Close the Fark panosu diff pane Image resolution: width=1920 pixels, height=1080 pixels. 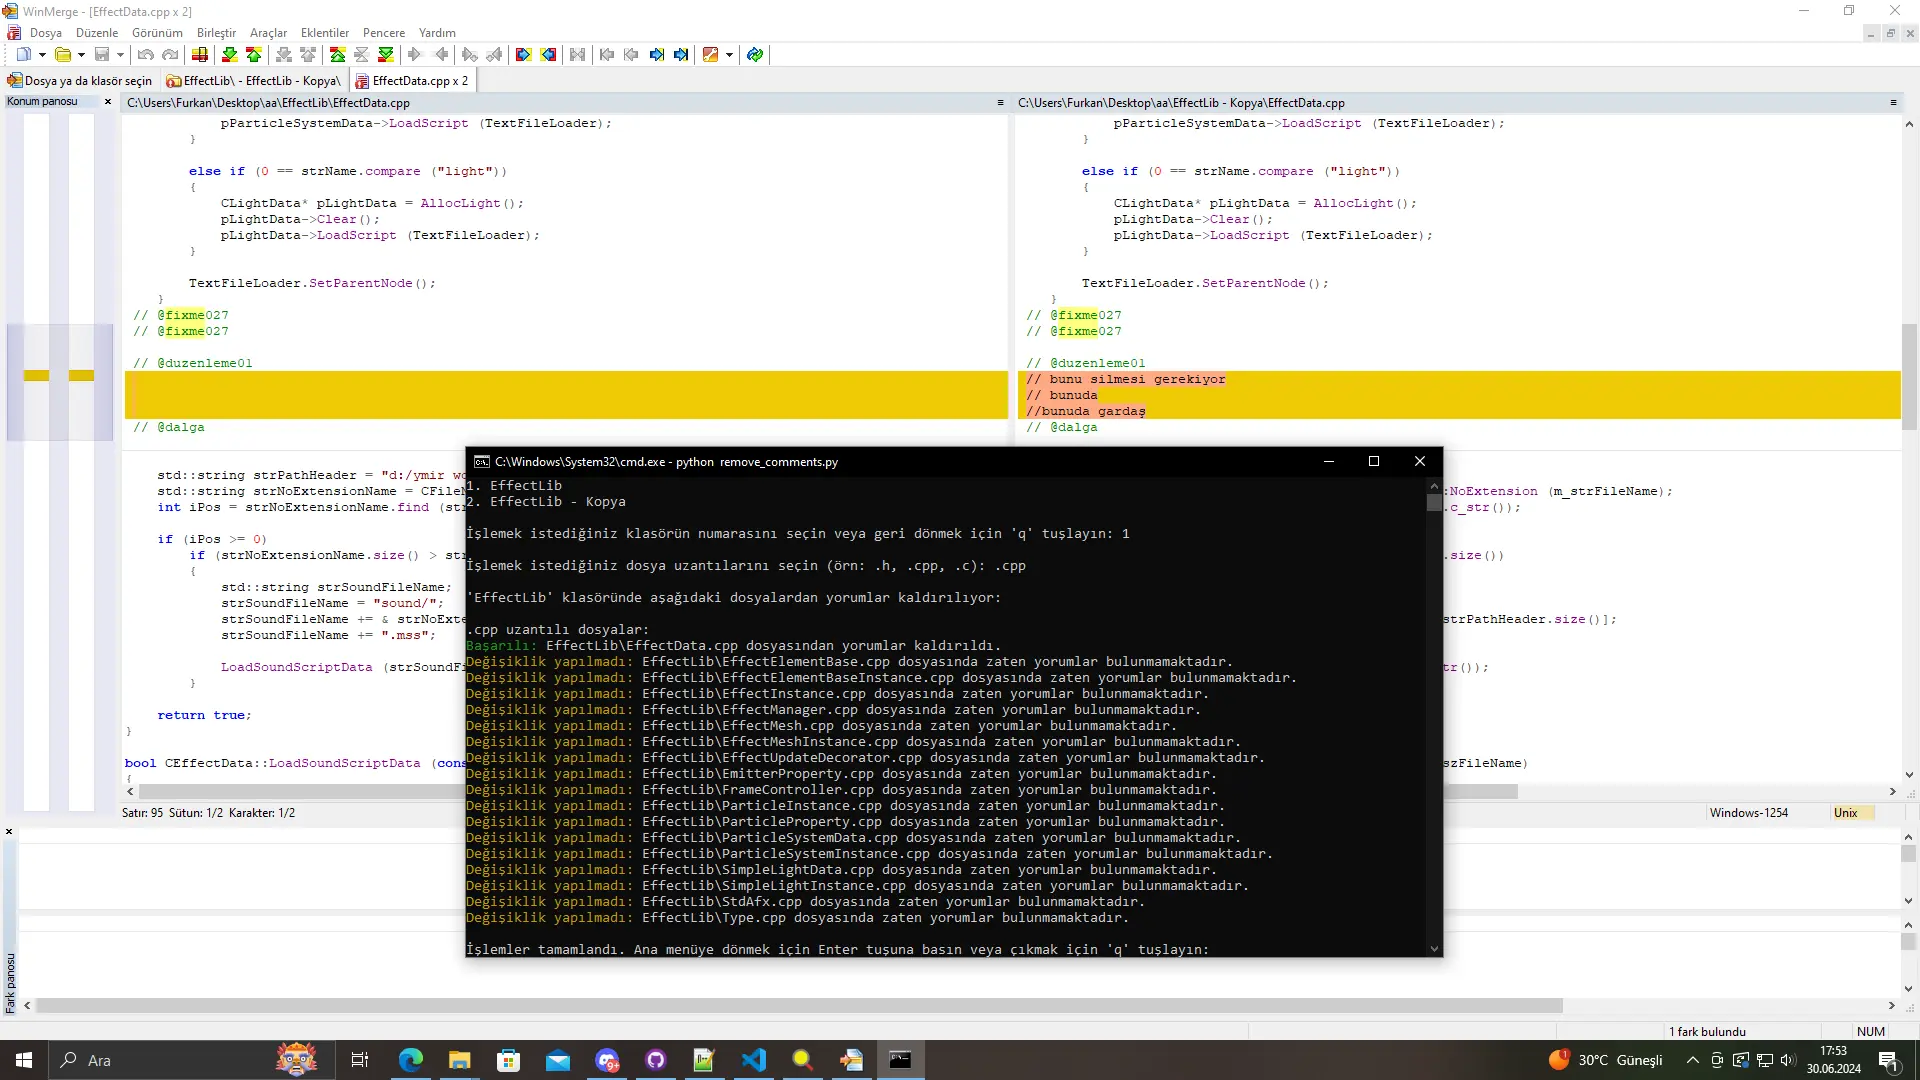[x=9, y=832]
